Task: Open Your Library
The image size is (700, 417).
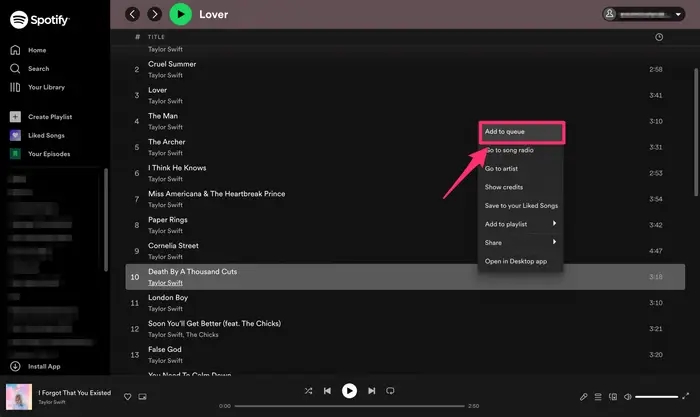Action: point(46,87)
